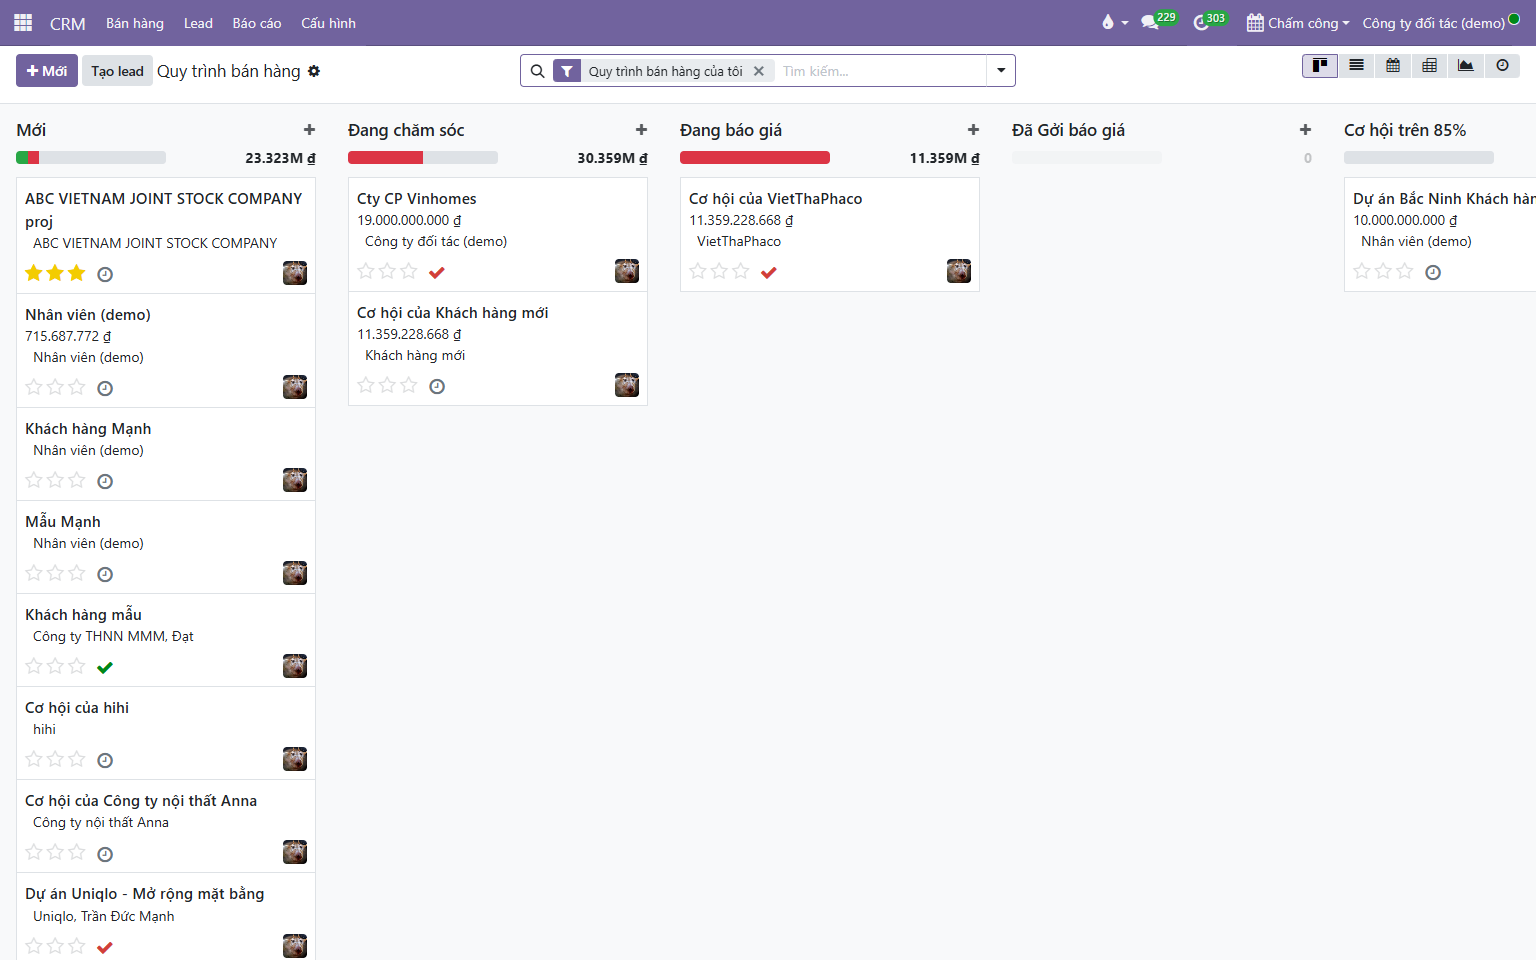Open the red activity check on Cty CP Vinhomes
This screenshot has width=1536, height=960.
(437, 273)
